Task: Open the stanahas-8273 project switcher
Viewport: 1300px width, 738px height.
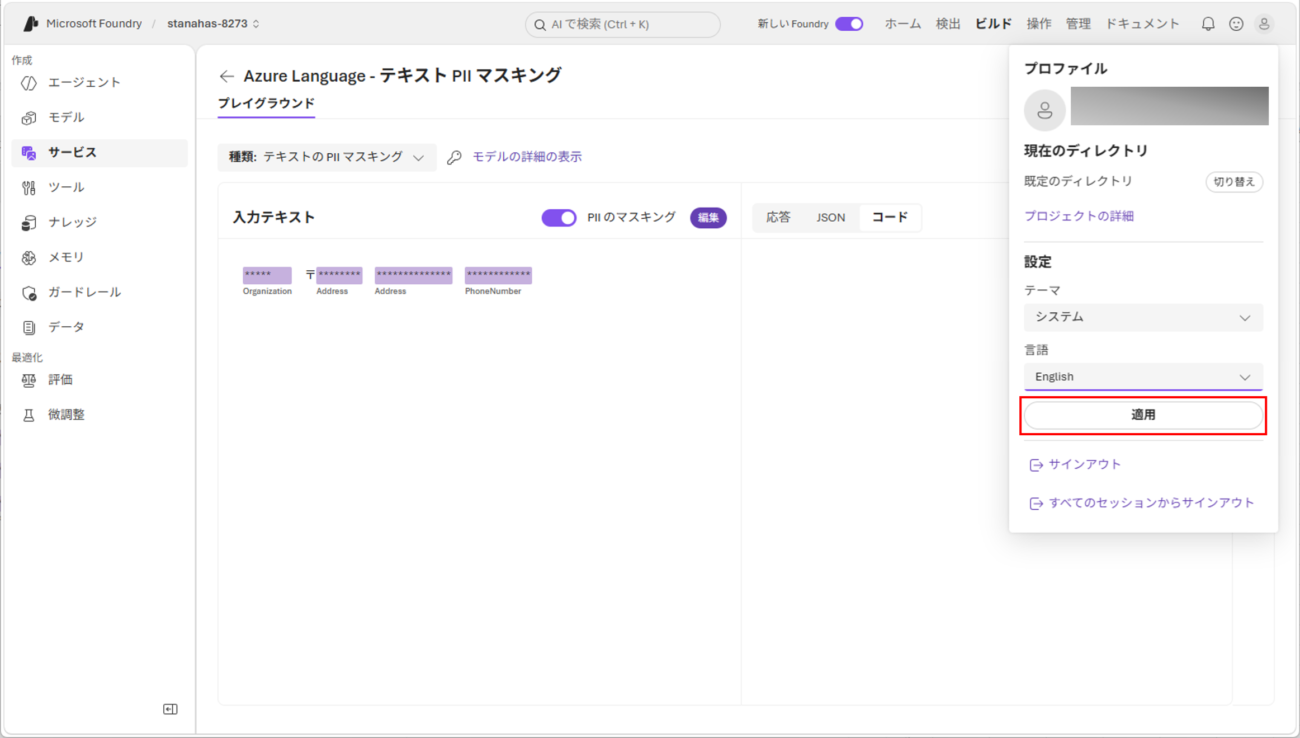Action: click(213, 24)
